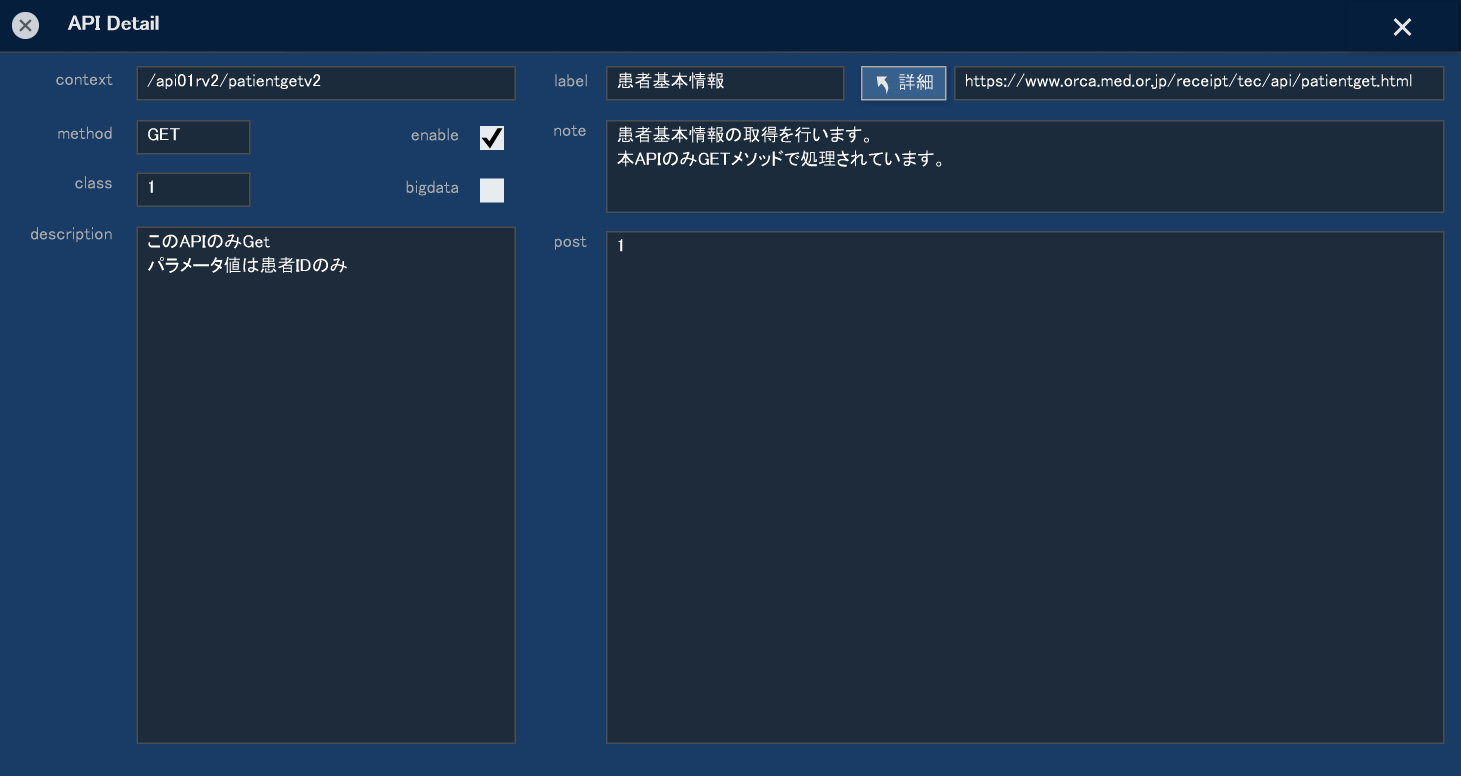This screenshot has width=1461, height=776.
Task: Close the dialog with the white X
Action: tap(1402, 27)
